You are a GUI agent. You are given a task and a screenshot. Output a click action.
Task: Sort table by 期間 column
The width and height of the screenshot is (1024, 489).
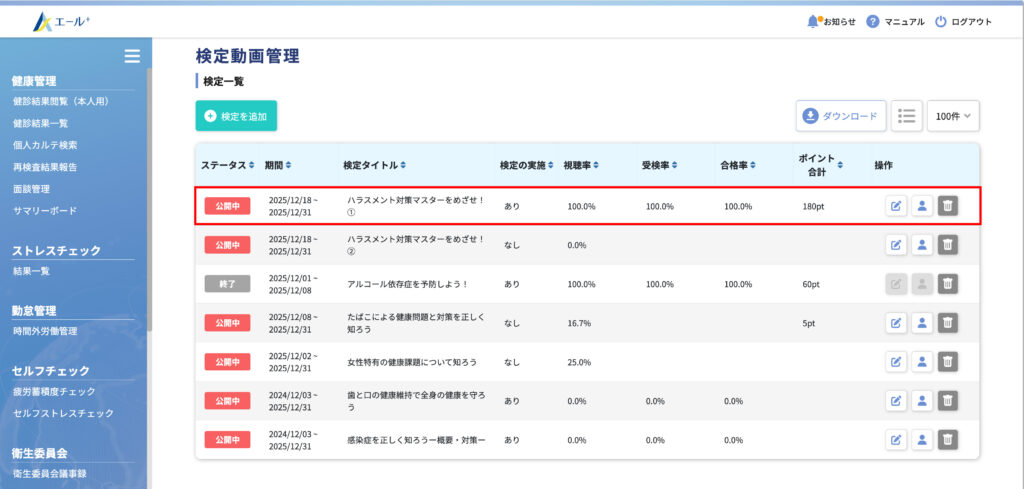(279, 164)
